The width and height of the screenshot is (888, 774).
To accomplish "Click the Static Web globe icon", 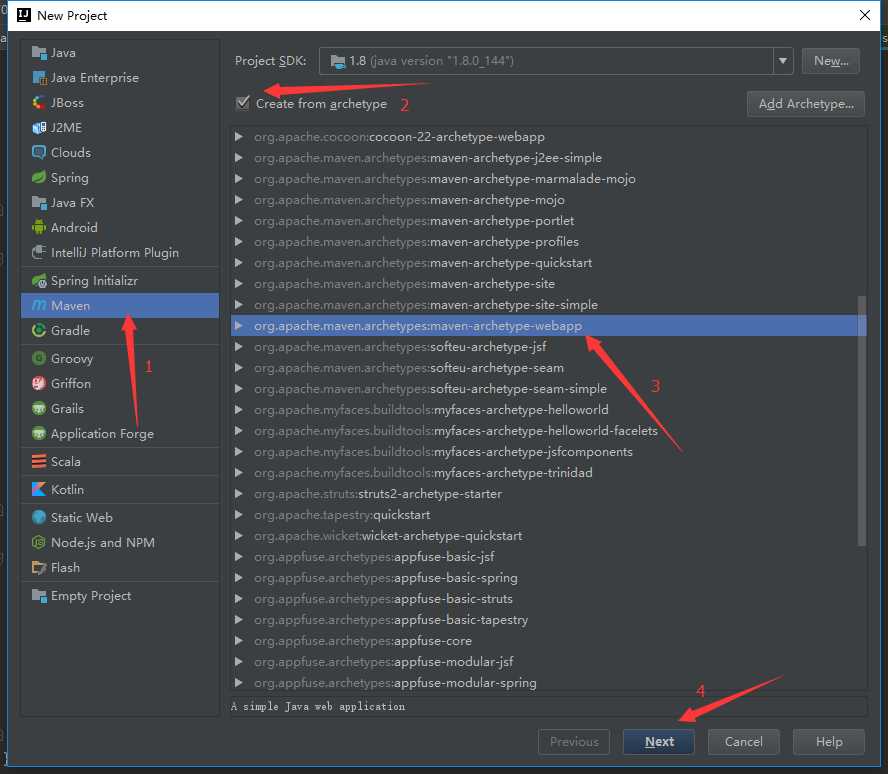I will click(39, 517).
